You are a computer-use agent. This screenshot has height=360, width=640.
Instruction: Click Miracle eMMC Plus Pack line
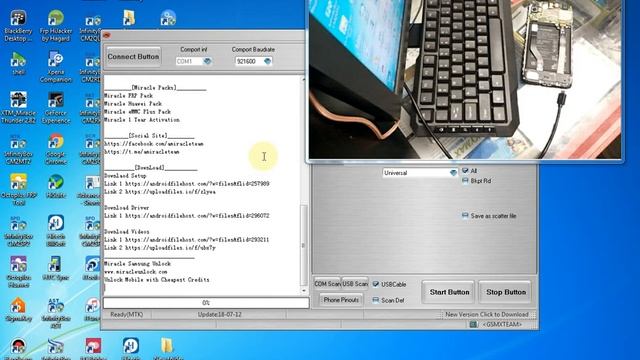137,112
